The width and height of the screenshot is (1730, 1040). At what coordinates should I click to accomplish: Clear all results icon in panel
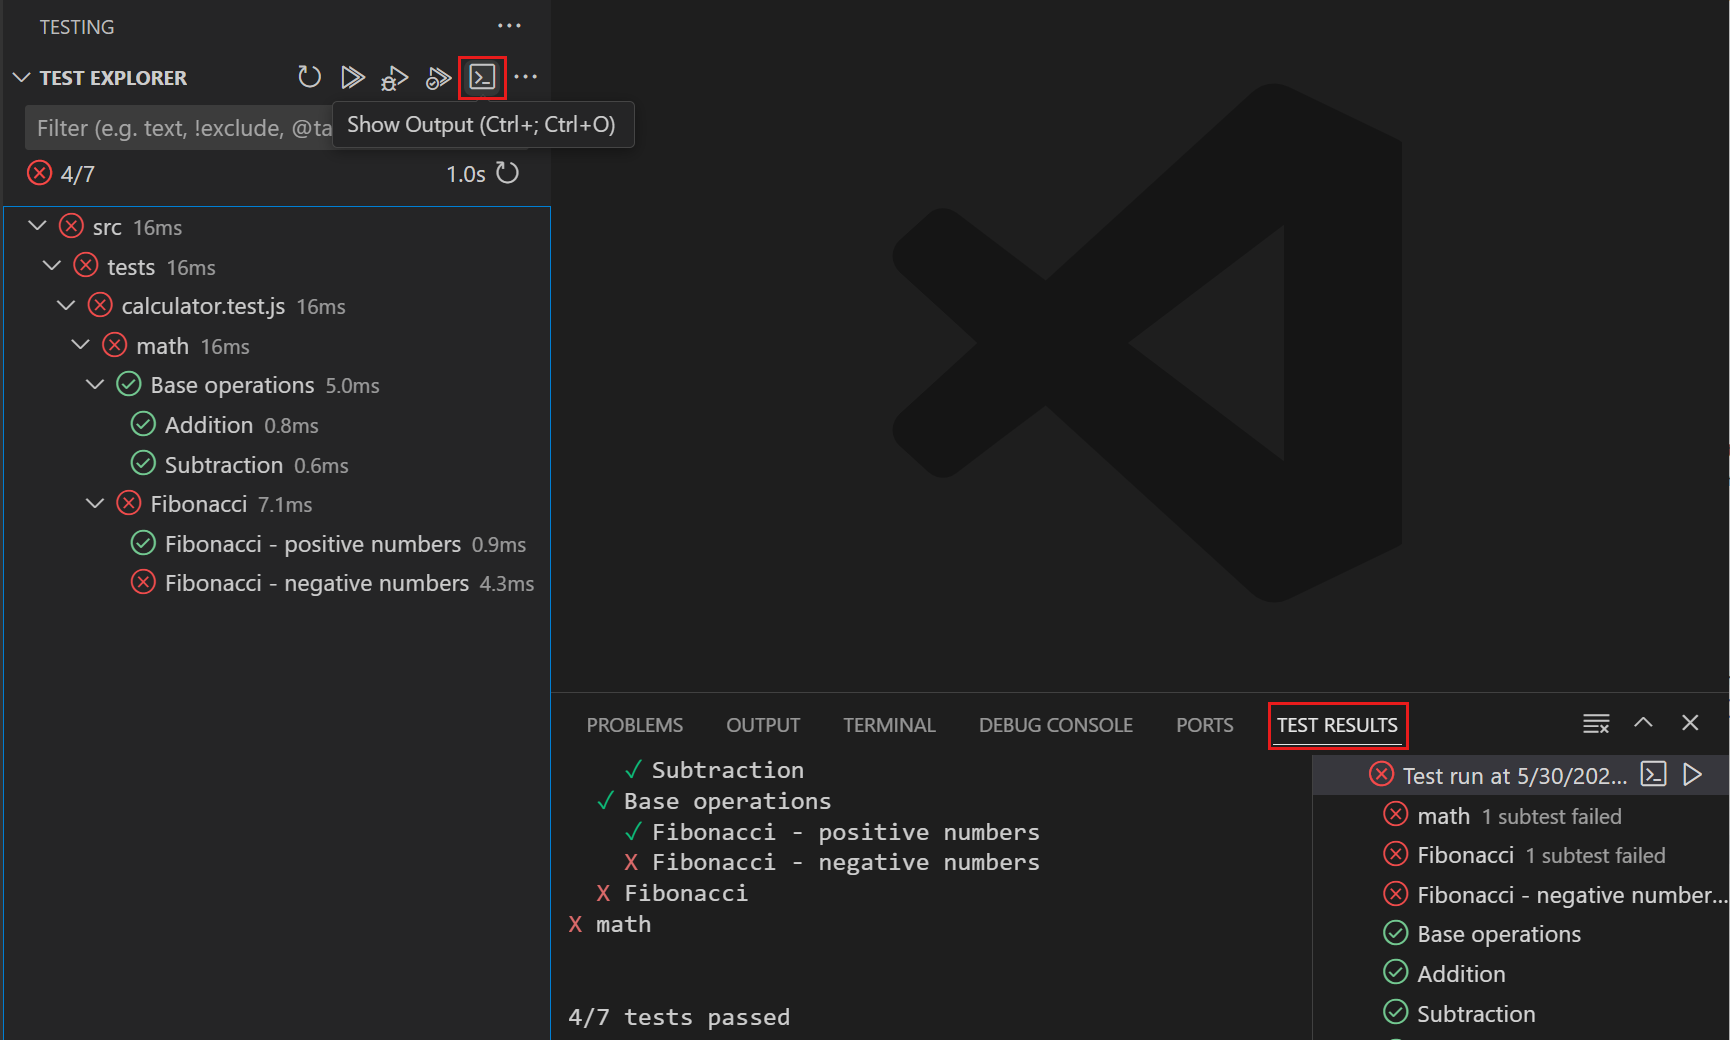pyautogui.click(x=1596, y=723)
